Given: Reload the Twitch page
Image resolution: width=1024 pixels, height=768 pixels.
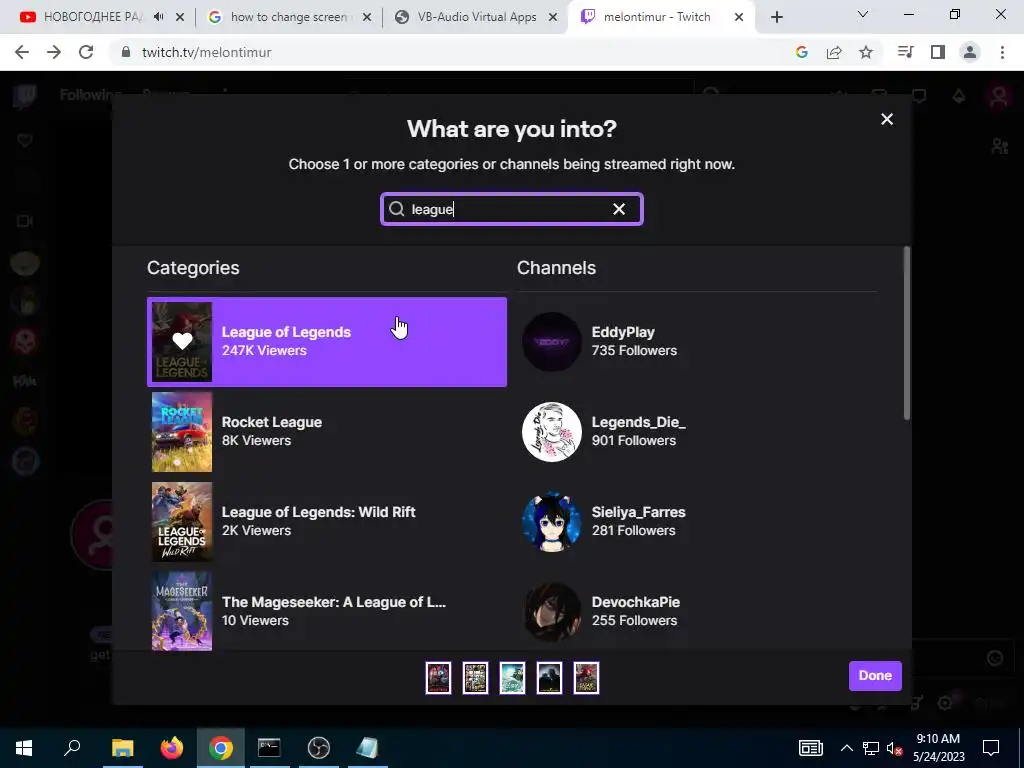Looking at the screenshot, I should [x=86, y=52].
